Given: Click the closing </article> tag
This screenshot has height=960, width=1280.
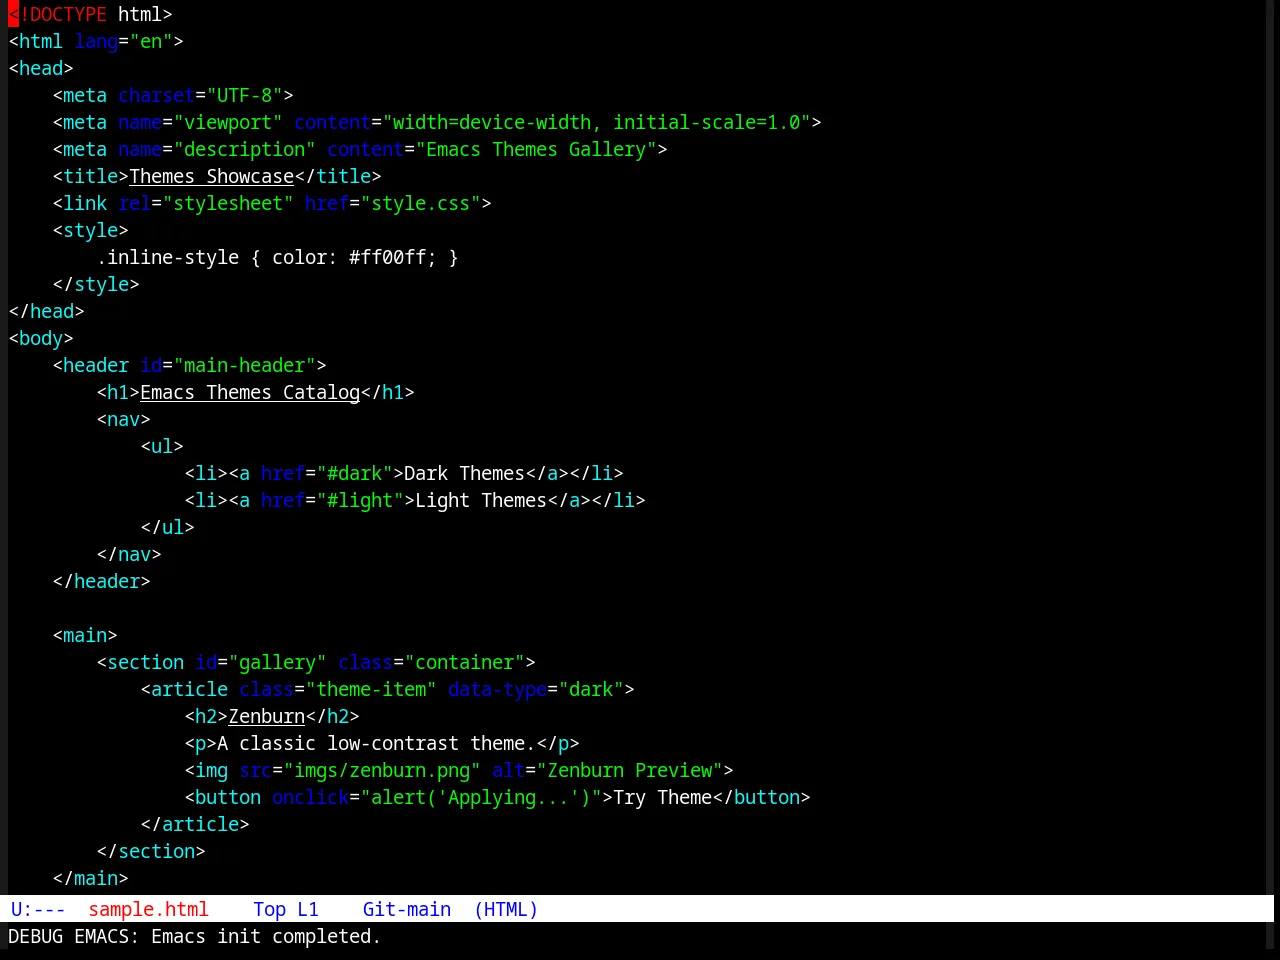Looking at the screenshot, I should click(195, 824).
